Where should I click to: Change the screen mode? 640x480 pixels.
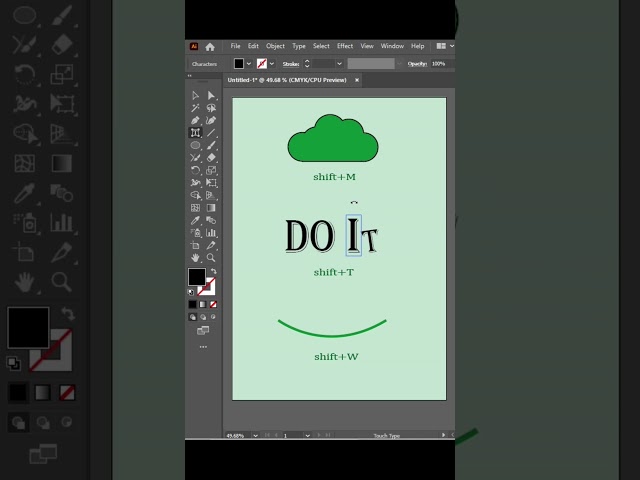(203, 330)
